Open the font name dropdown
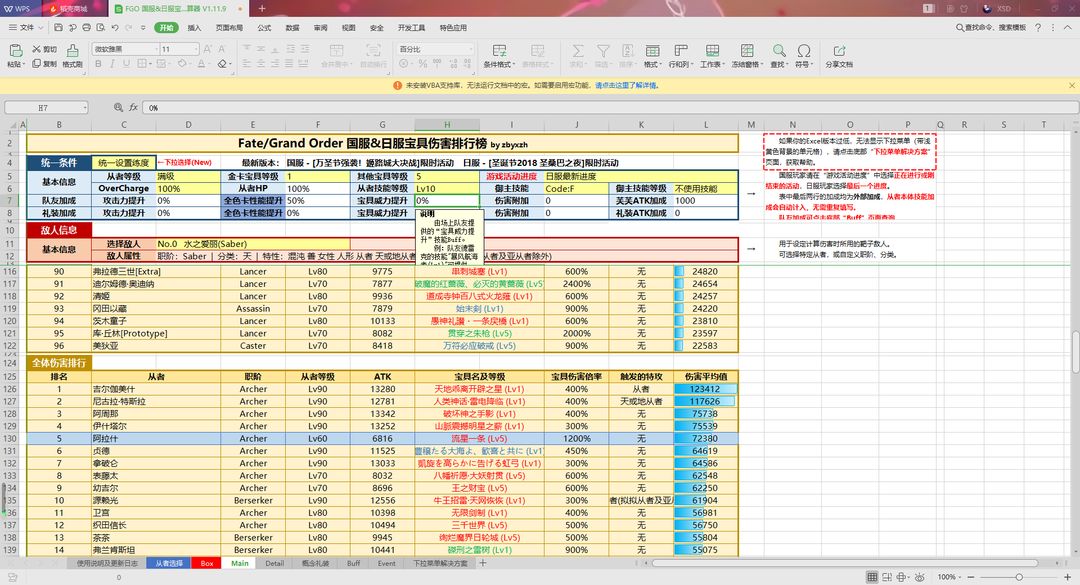 click(x=154, y=49)
